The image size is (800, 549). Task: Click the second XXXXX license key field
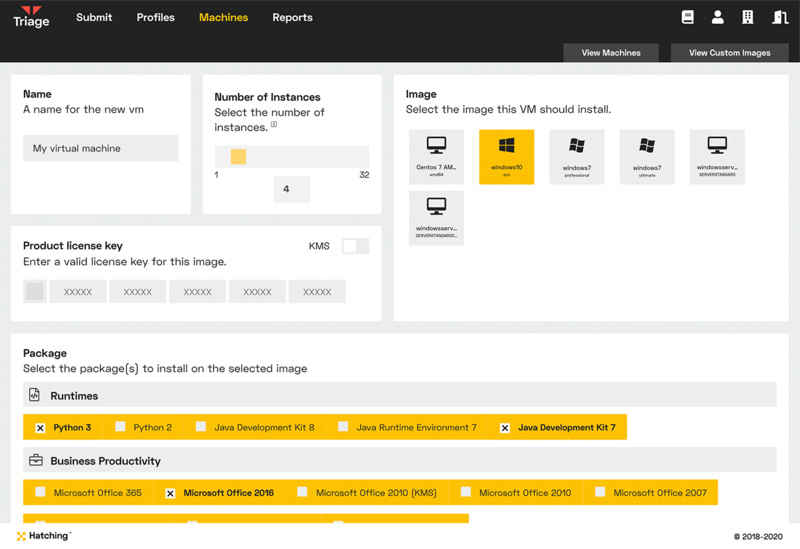(x=138, y=292)
